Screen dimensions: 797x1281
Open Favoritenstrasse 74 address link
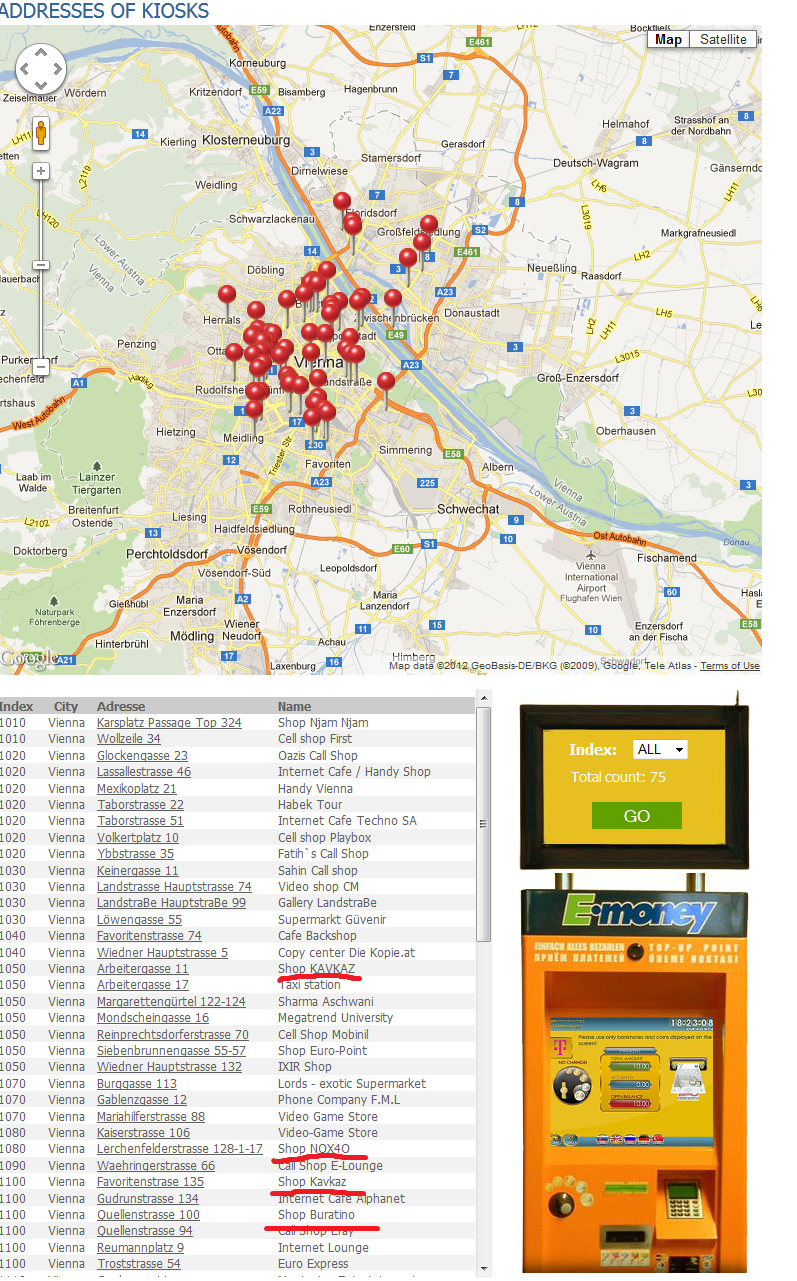click(x=149, y=936)
